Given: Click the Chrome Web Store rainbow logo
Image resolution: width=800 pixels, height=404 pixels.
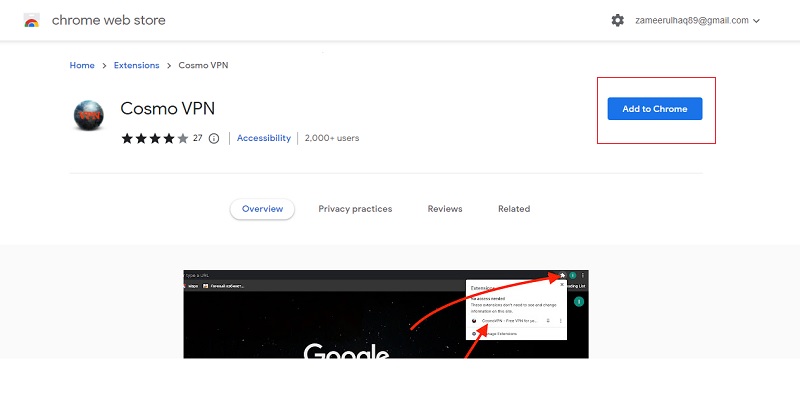Looking at the screenshot, I should (32, 20).
